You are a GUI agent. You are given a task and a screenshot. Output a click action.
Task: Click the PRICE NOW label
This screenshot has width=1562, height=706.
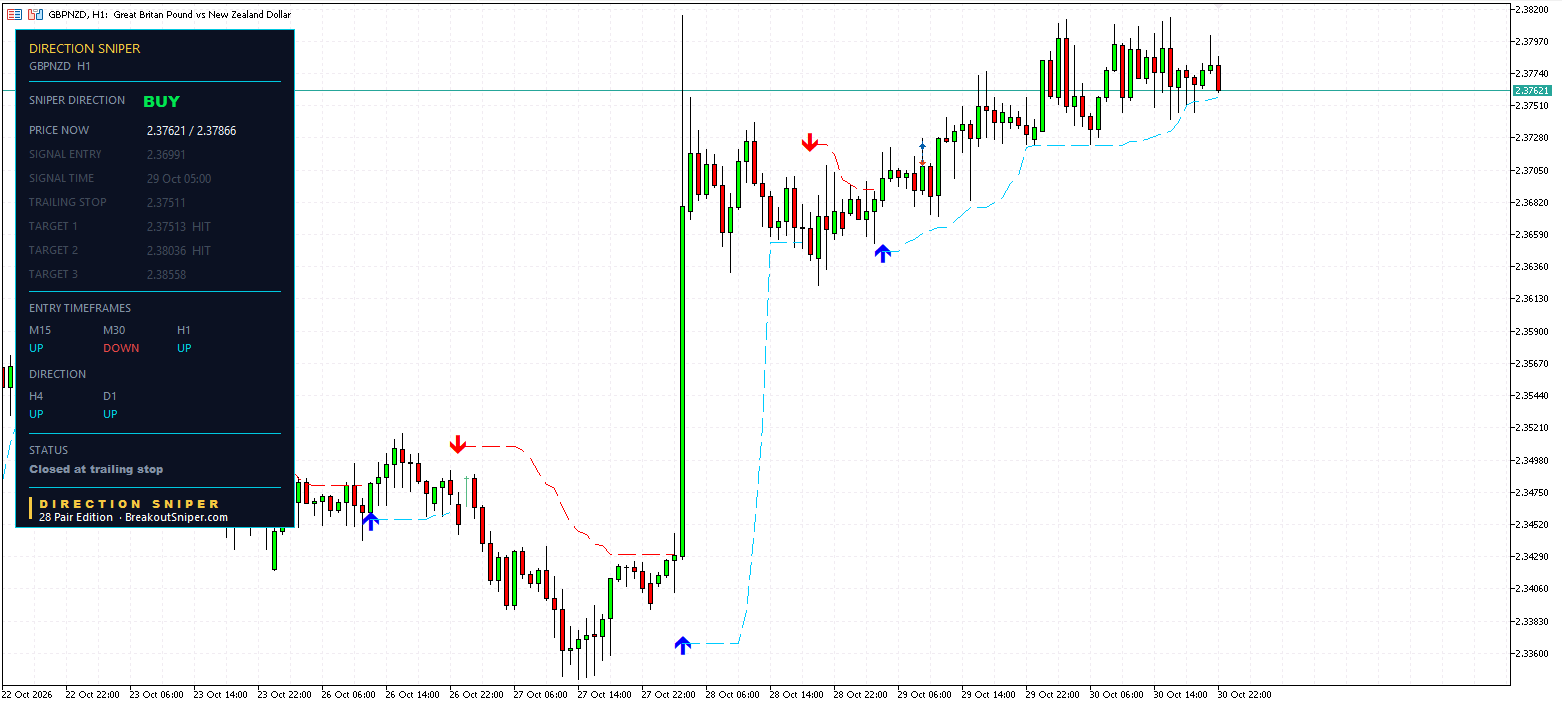(x=59, y=130)
